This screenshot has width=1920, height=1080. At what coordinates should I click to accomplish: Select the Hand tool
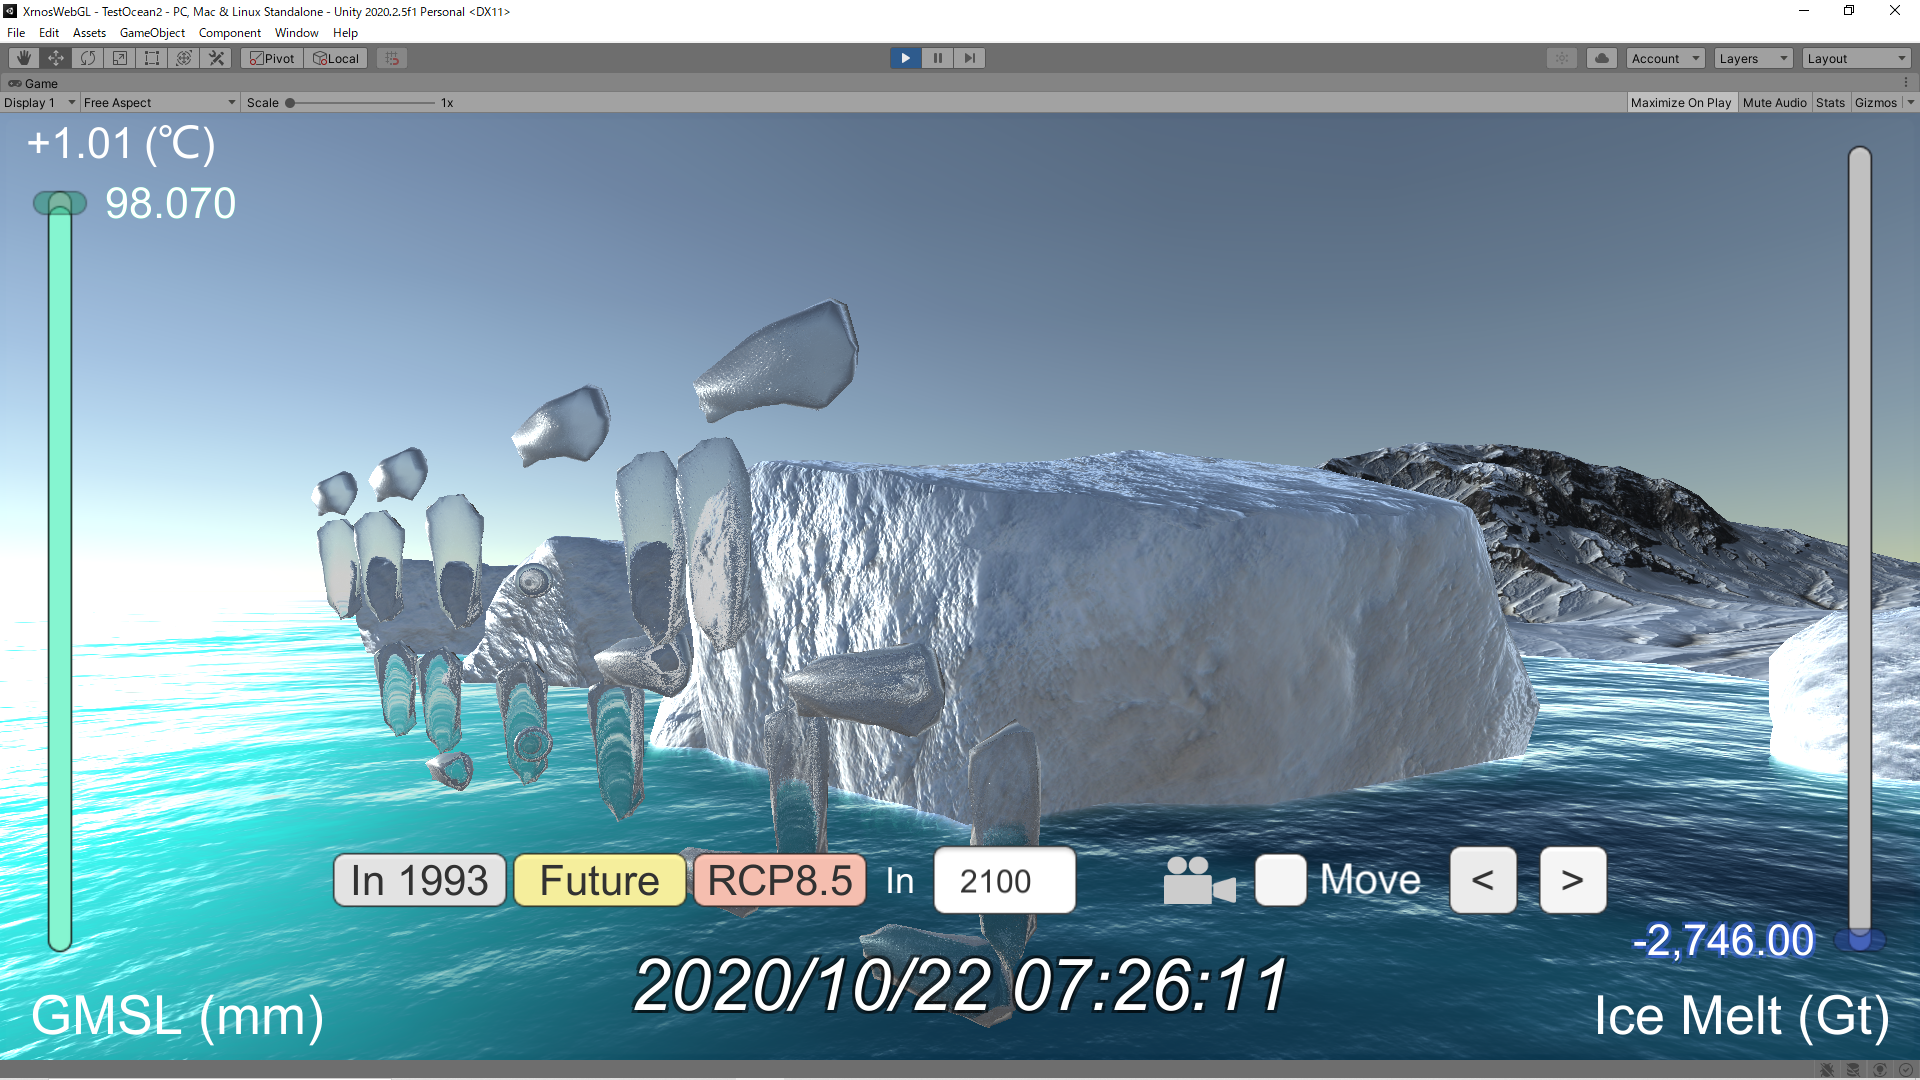(24, 58)
